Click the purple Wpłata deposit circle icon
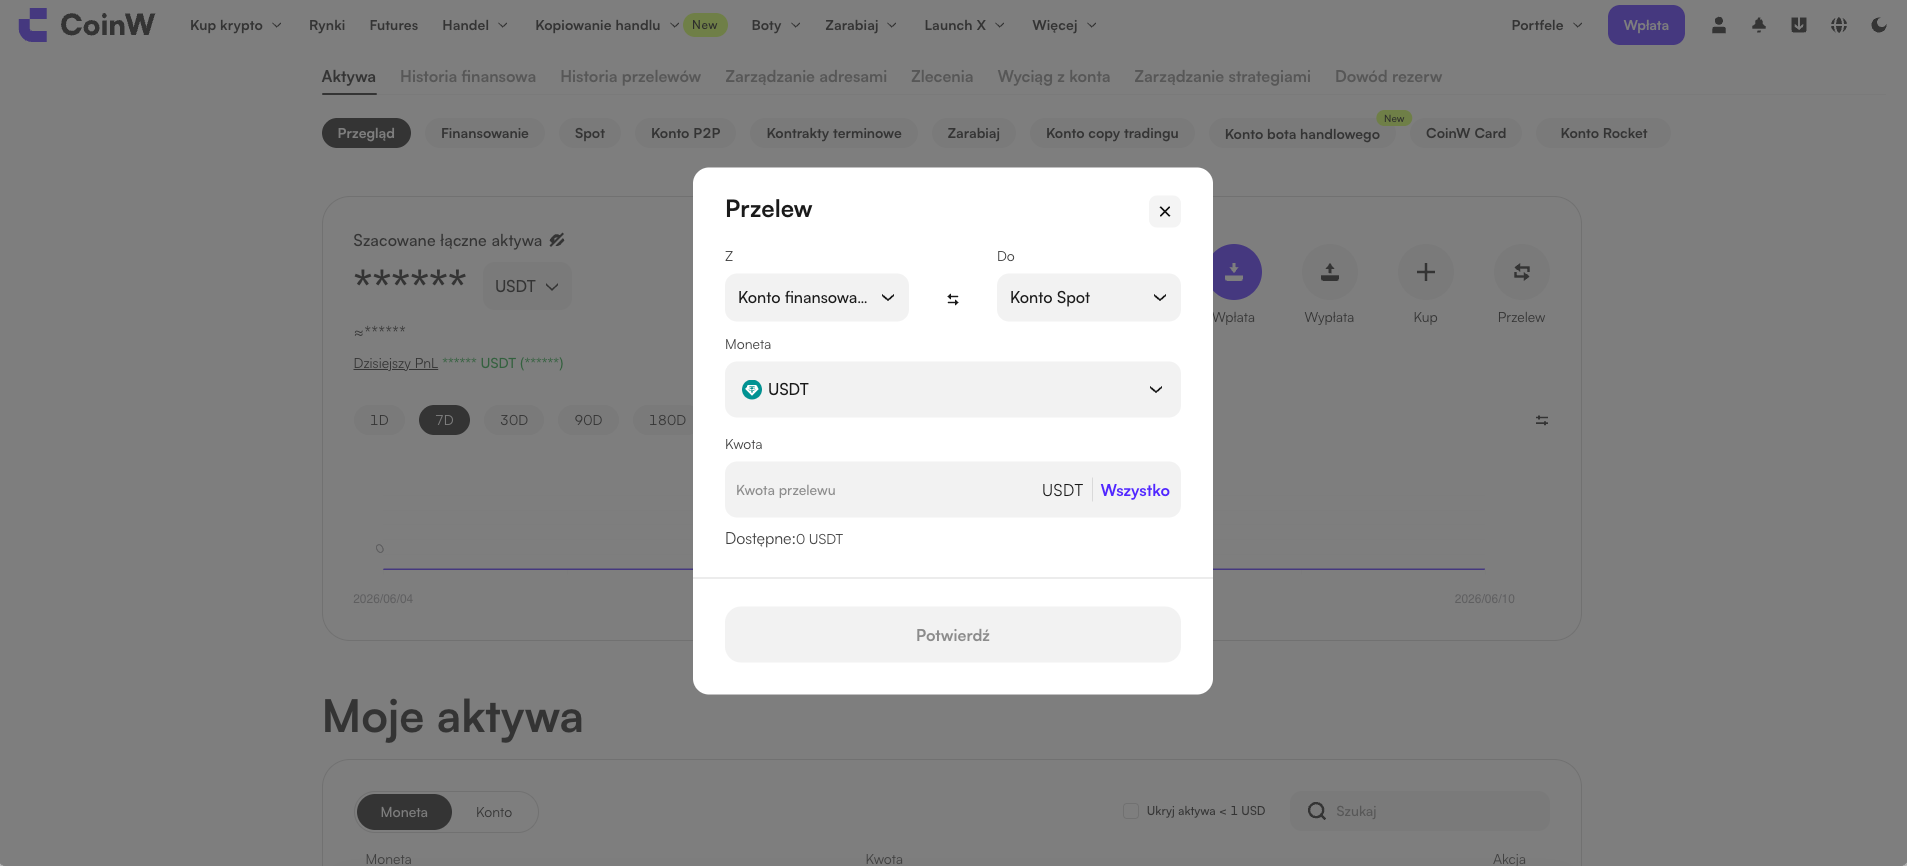Screen dimensions: 1907x866 click(x=1235, y=272)
